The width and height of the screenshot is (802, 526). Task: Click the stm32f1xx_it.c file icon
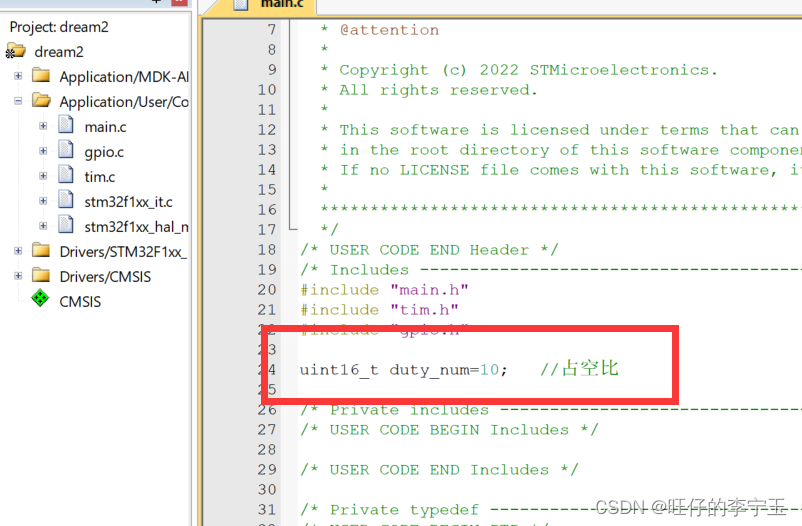click(x=65, y=201)
